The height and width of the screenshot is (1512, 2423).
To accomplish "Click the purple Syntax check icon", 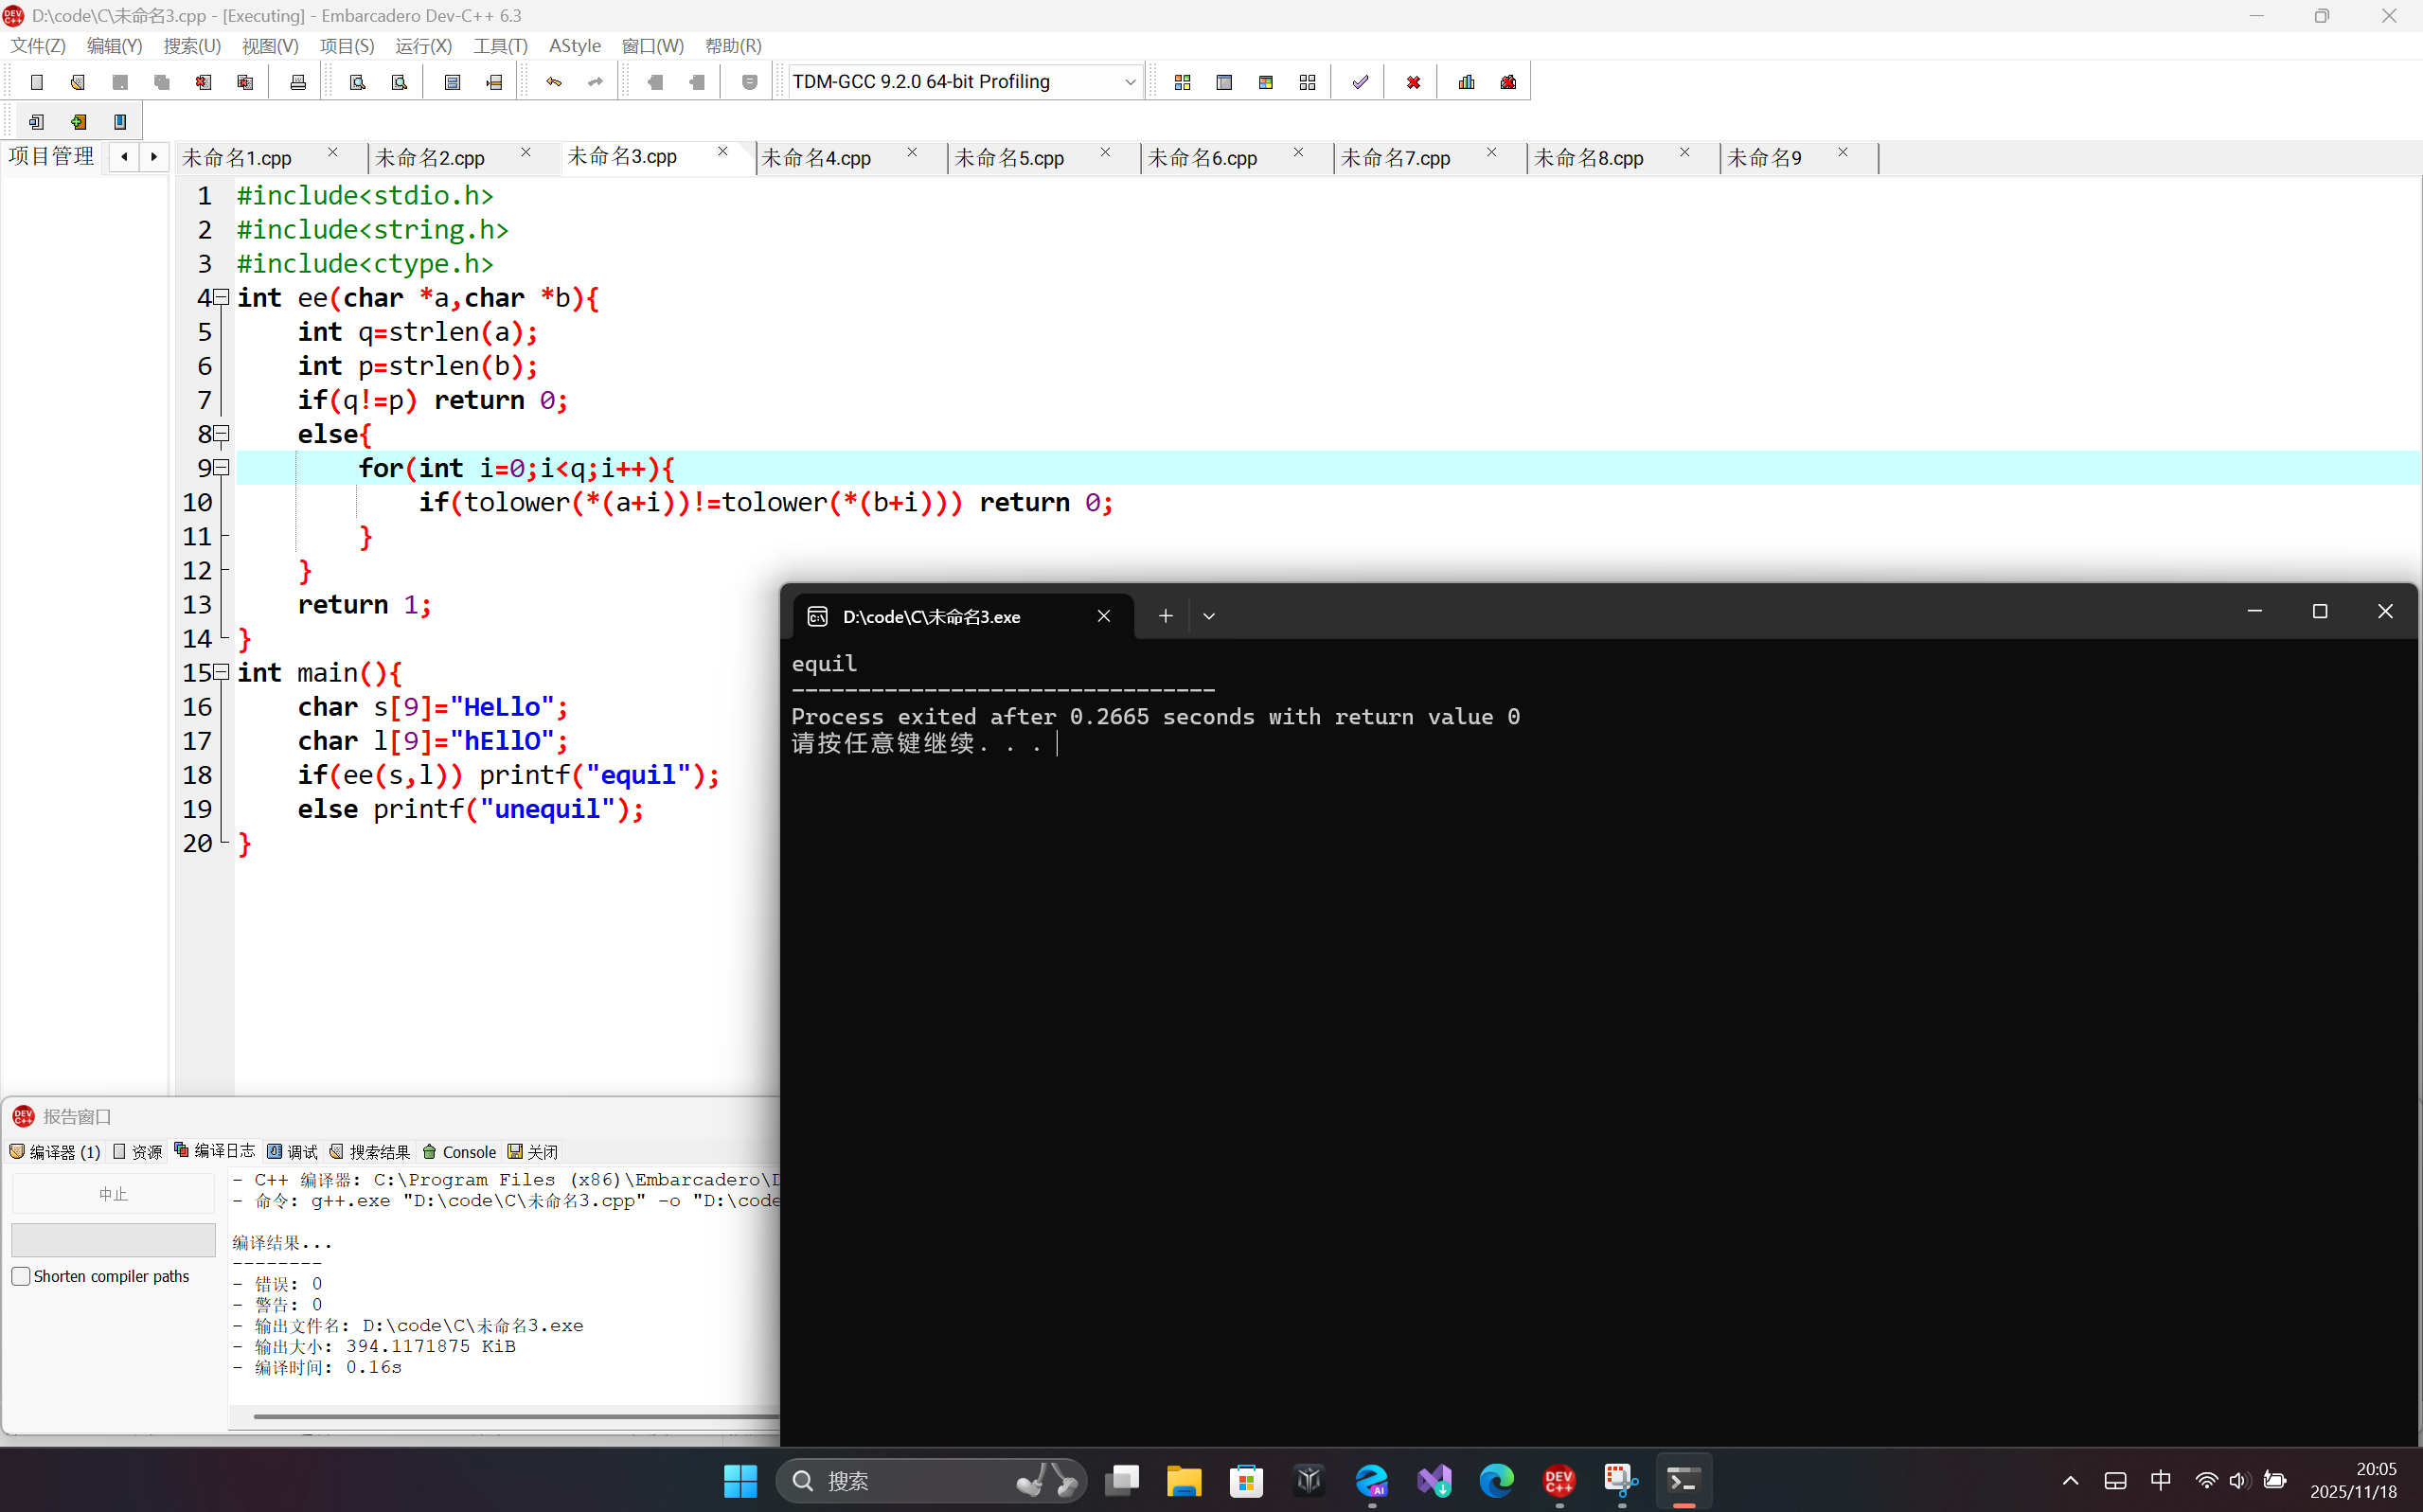I will point(1360,82).
